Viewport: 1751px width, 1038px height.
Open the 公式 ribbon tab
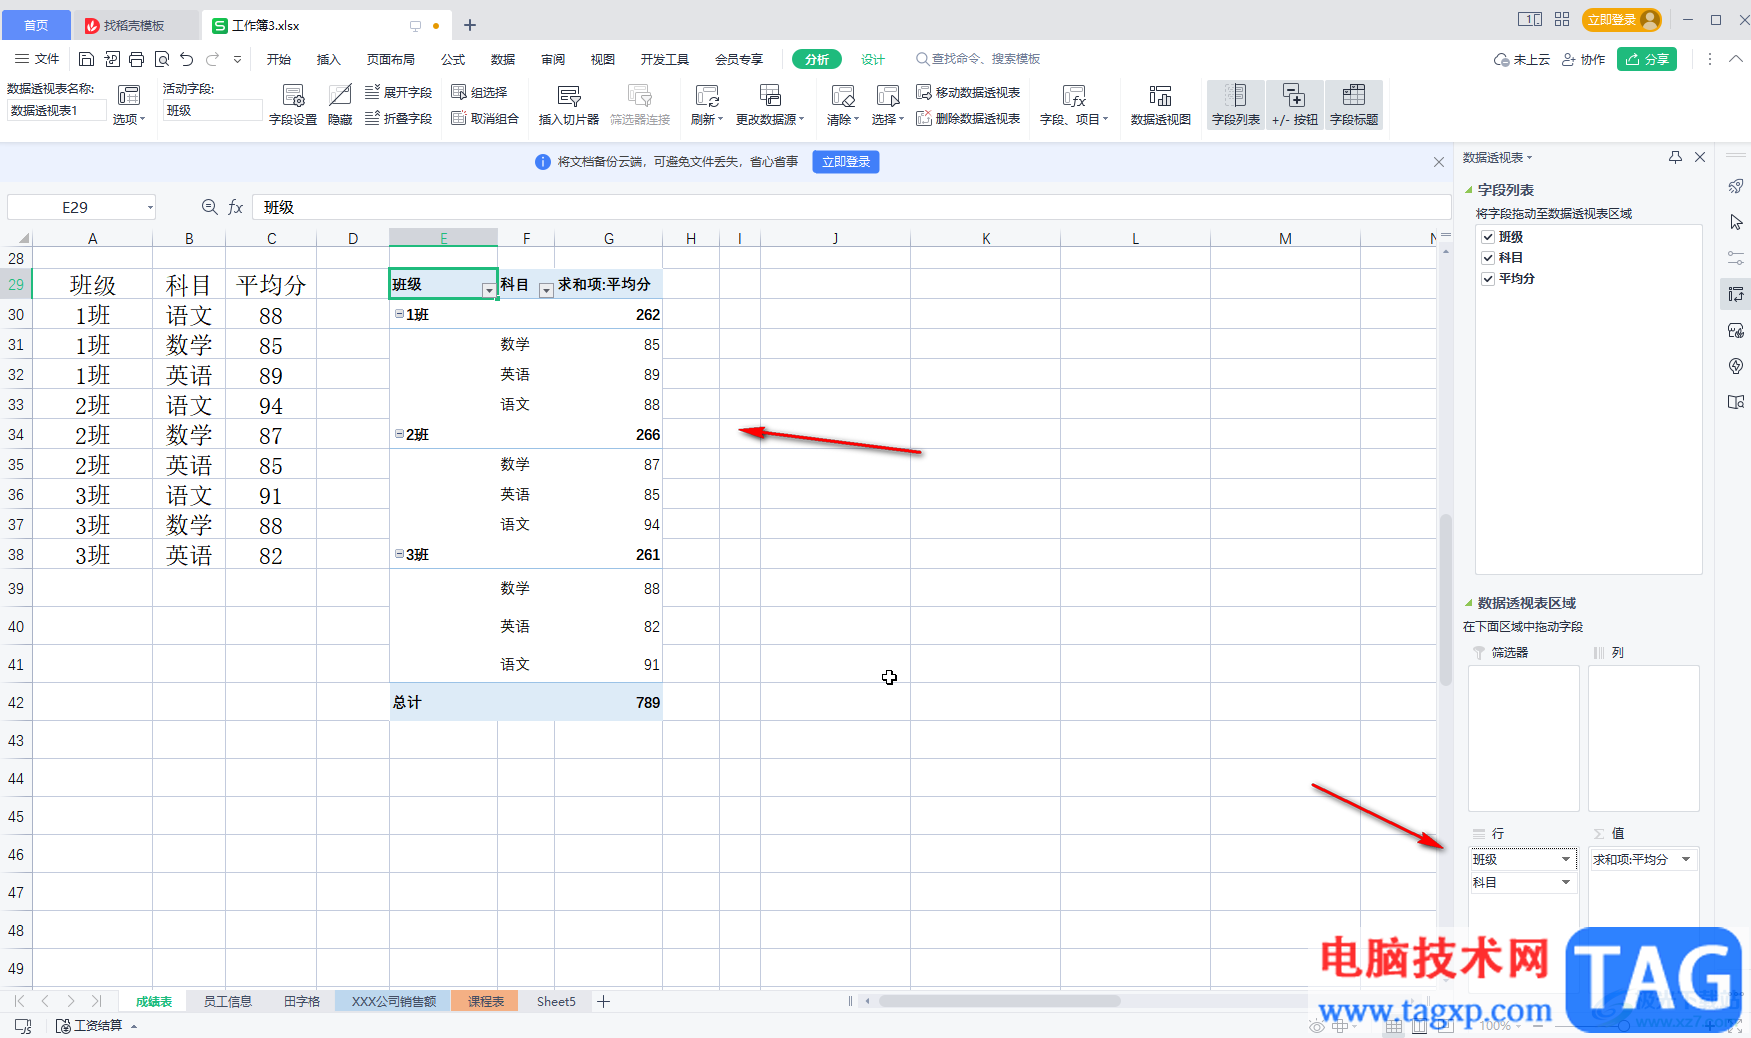[453, 59]
